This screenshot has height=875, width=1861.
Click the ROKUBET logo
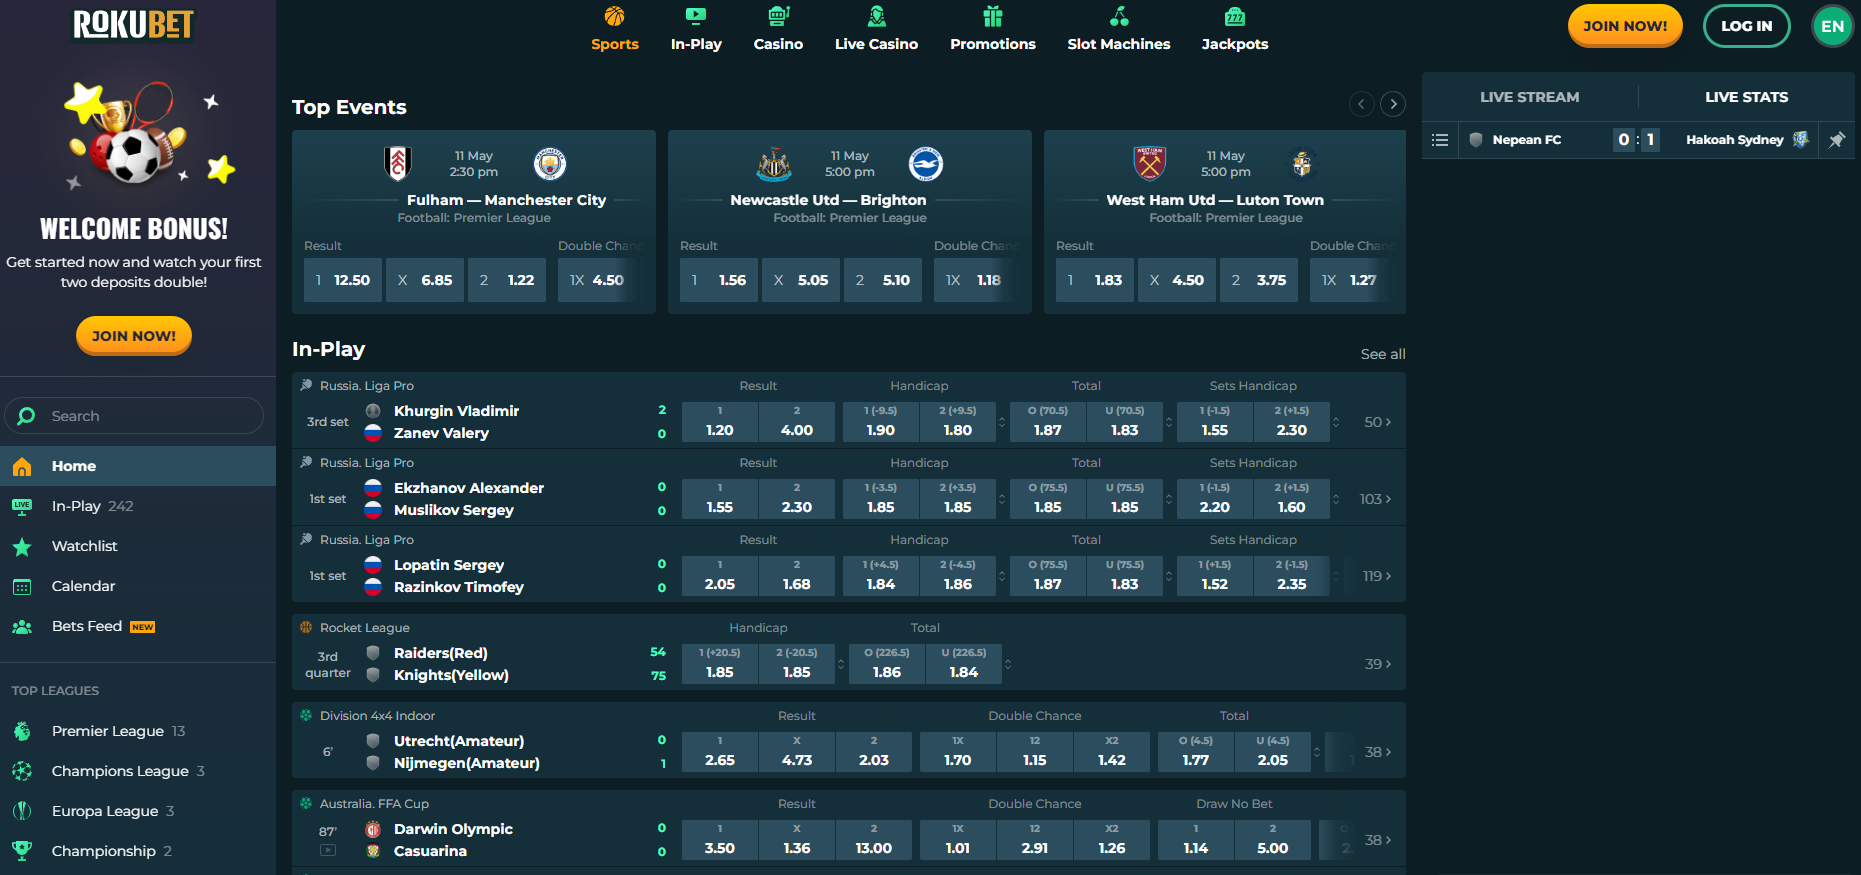[133, 24]
